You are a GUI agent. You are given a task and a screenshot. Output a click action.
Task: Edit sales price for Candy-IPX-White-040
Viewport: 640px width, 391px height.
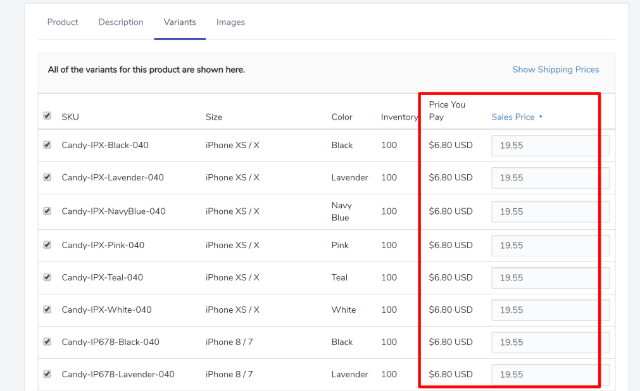pos(550,310)
